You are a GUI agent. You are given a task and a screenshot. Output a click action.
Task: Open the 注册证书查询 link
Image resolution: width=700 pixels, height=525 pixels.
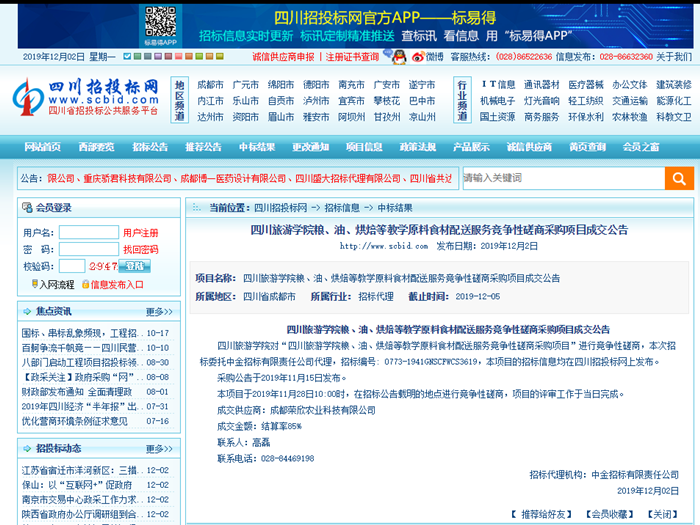[352, 57]
